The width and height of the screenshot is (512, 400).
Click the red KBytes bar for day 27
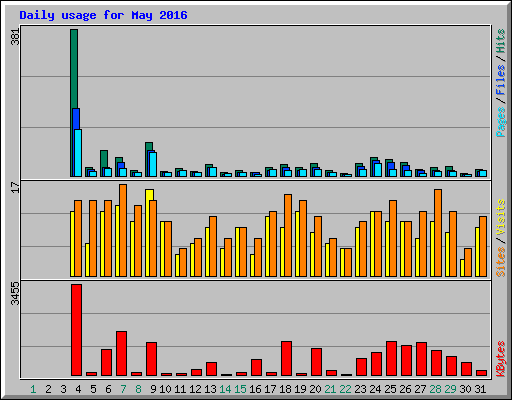pyautogui.click(x=421, y=359)
